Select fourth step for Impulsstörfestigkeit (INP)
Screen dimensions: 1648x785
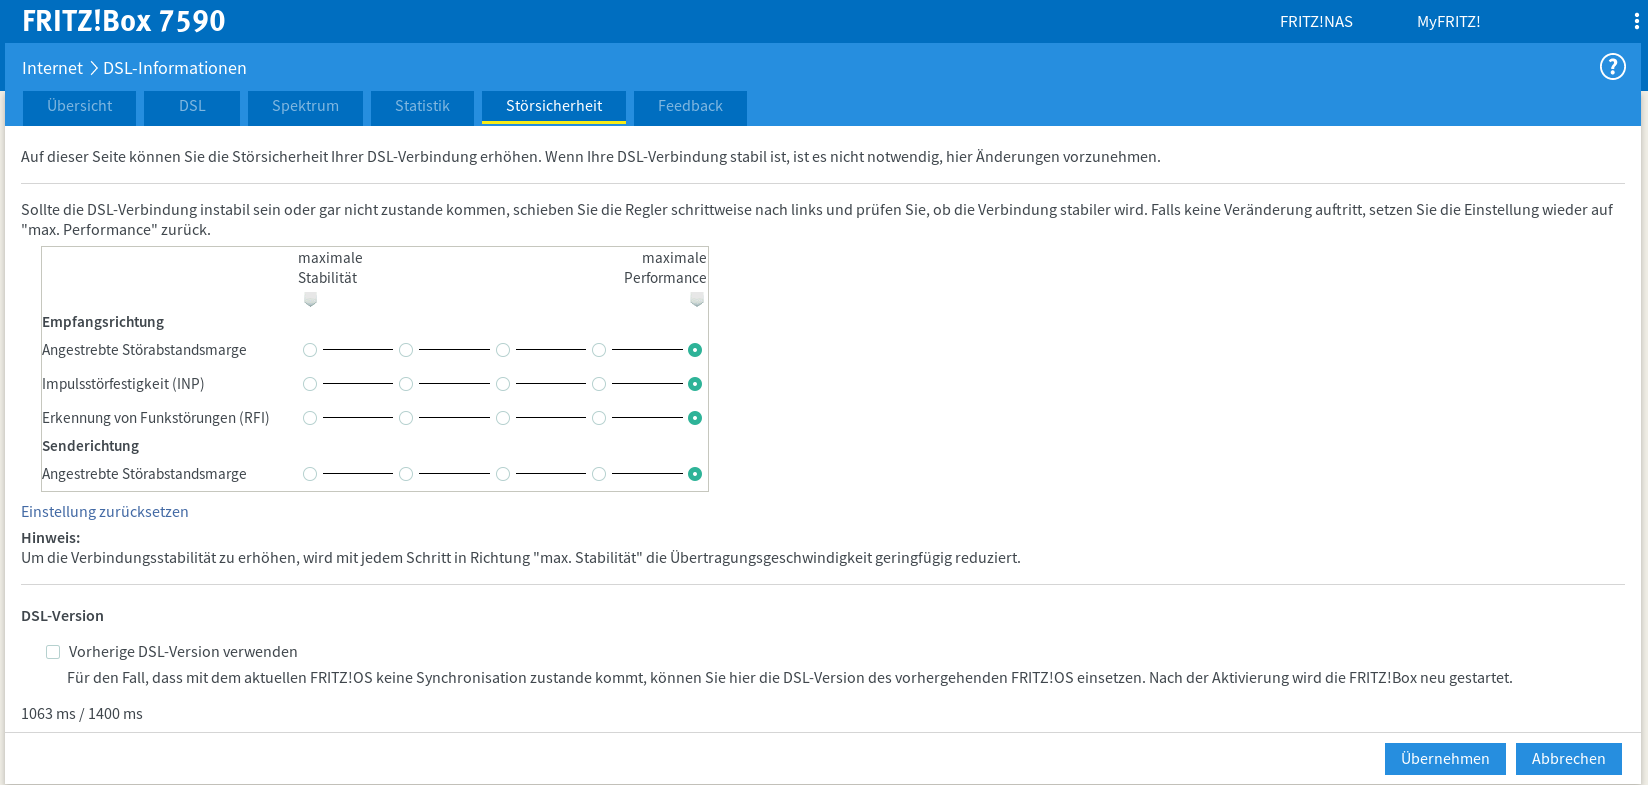point(599,384)
